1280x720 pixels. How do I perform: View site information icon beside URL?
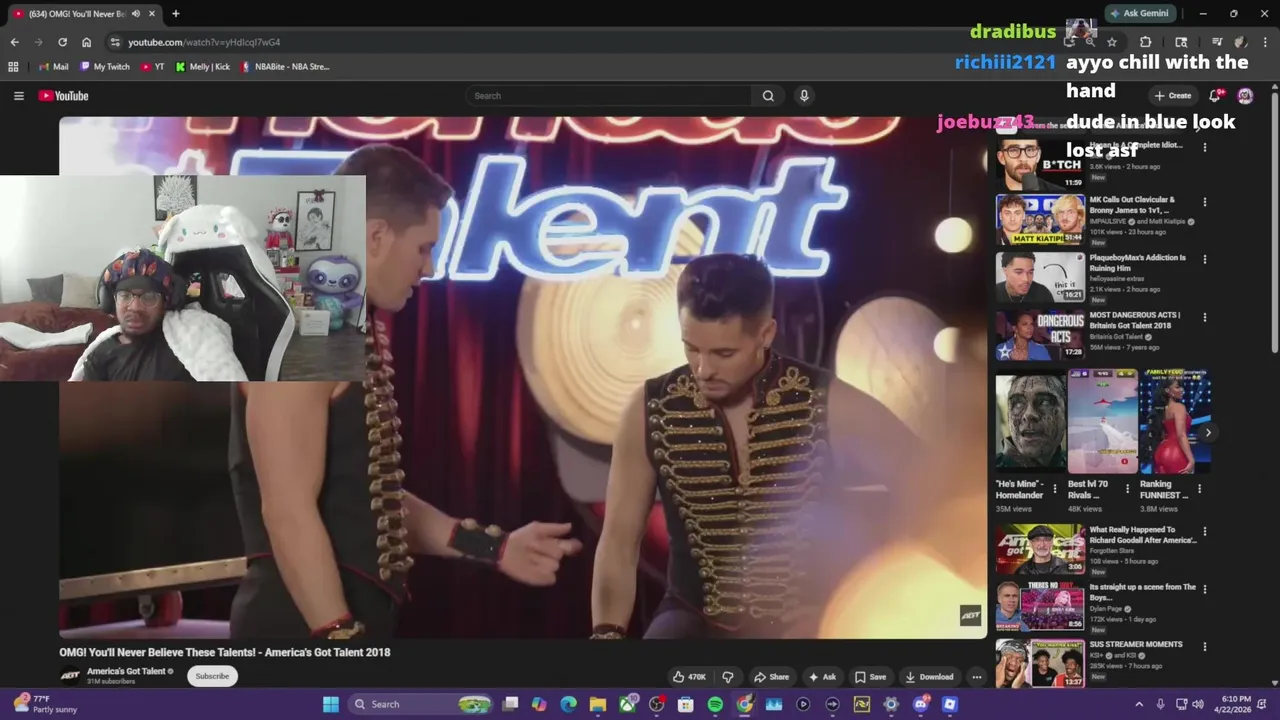pos(115,42)
